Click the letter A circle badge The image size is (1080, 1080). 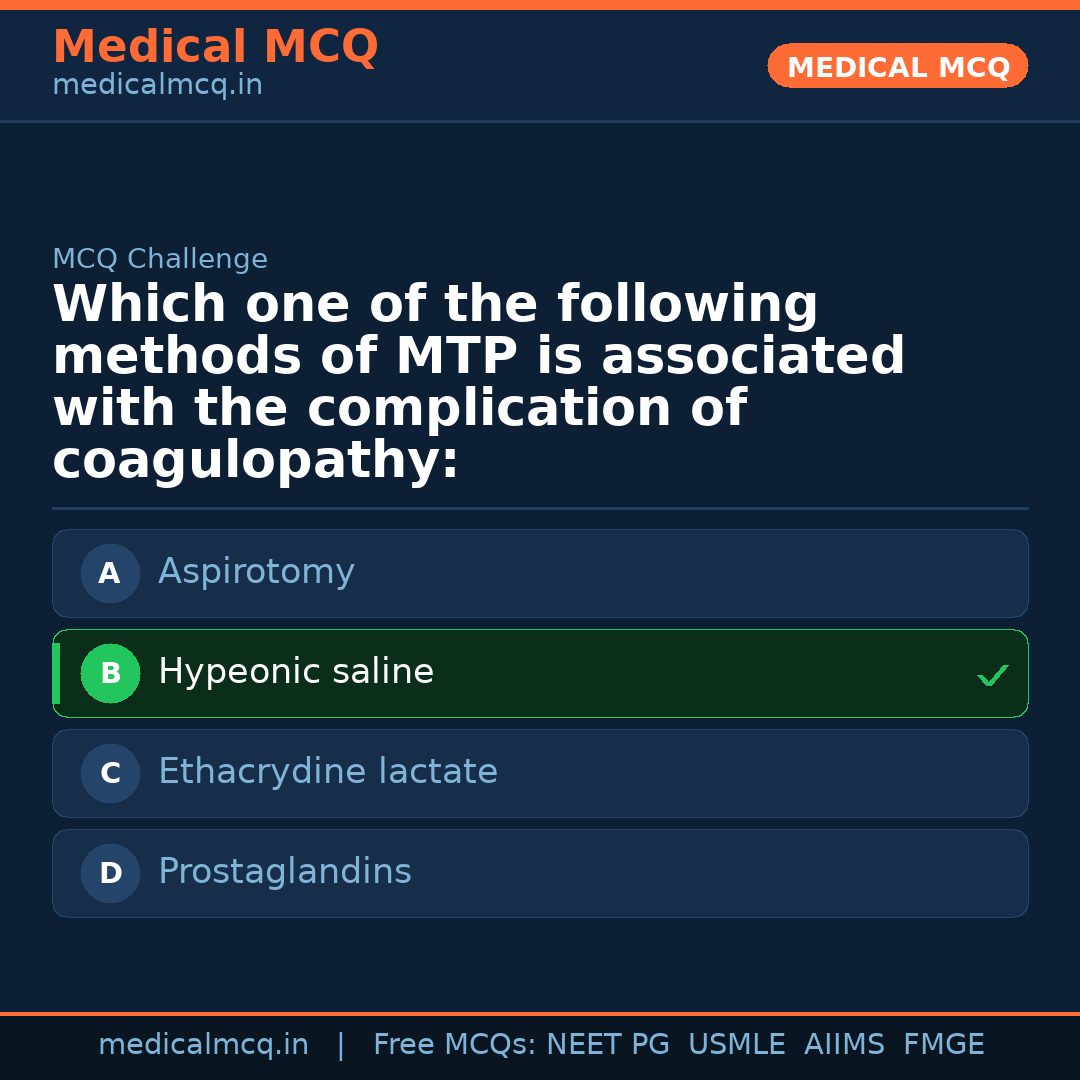110,574
